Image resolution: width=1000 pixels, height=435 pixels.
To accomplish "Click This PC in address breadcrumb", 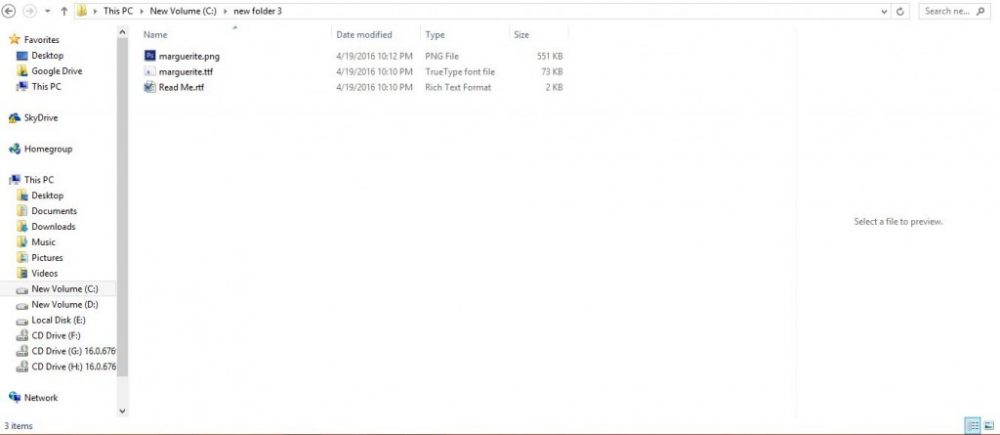I will tap(118, 11).
